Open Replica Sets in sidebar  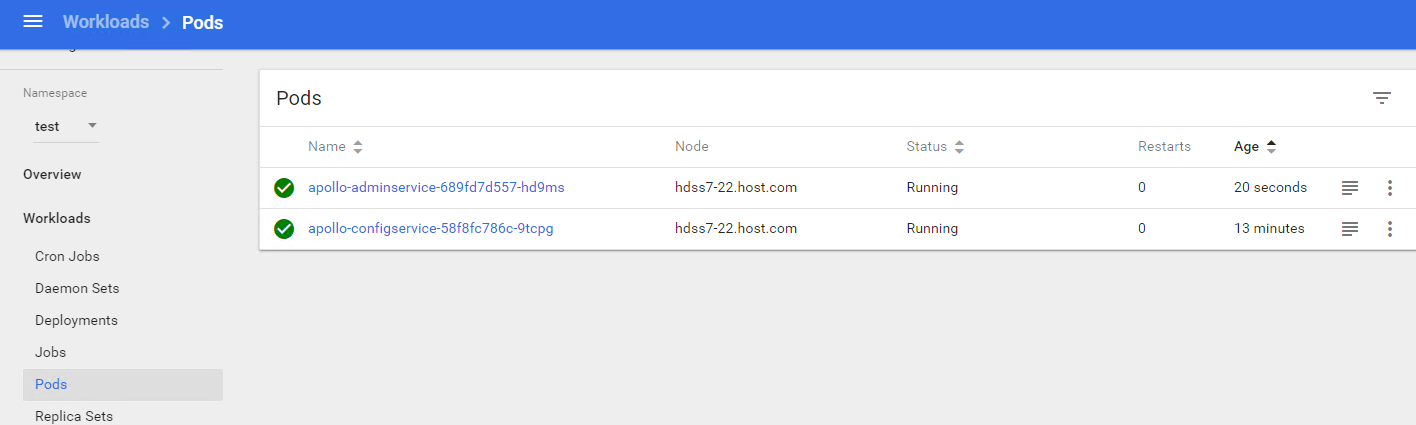pyautogui.click(x=74, y=416)
